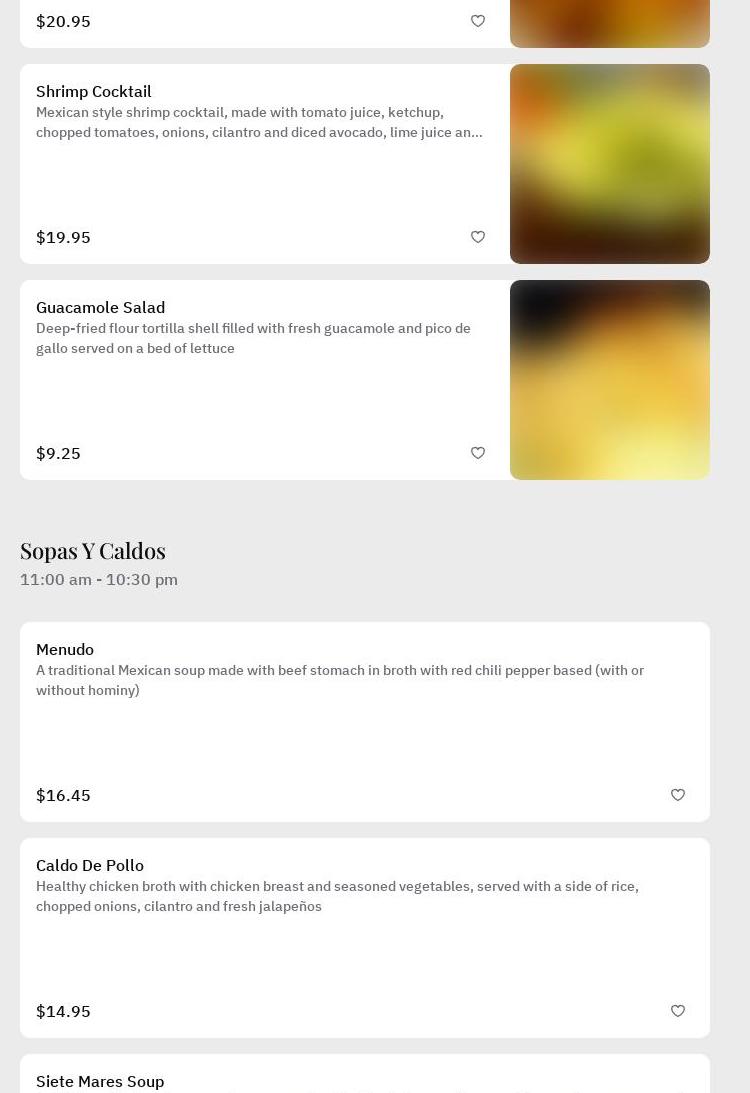Click the Shrimp Cocktail description text
This screenshot has height=1093, width=750.
coord(259,122)
